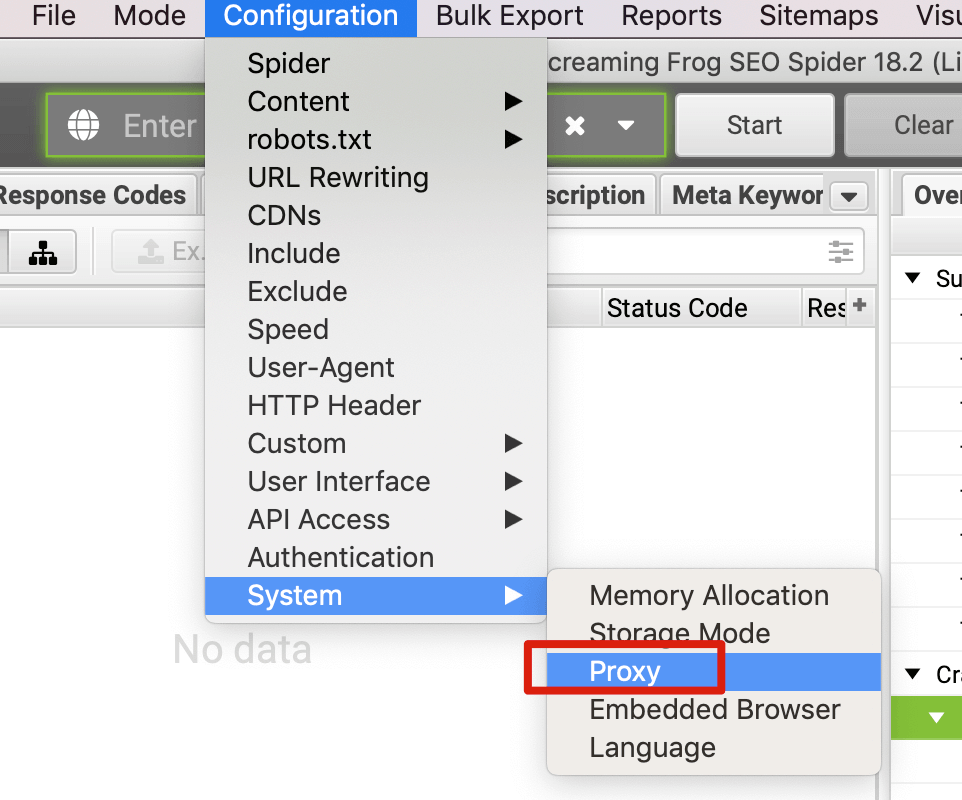This screenshot has width=962, height=800.
Task: Add a column with the plus icon
Action: pos(860,304)
